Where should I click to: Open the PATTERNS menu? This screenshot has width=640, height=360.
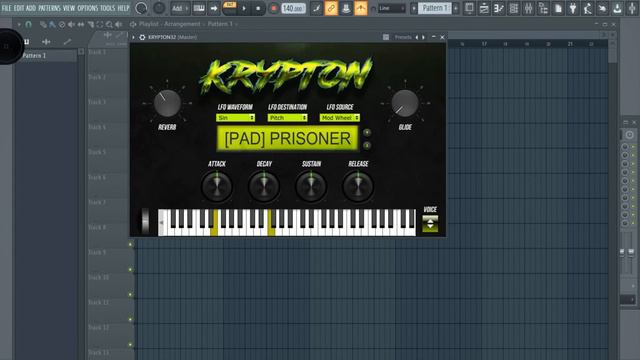(x=49, y=8)
